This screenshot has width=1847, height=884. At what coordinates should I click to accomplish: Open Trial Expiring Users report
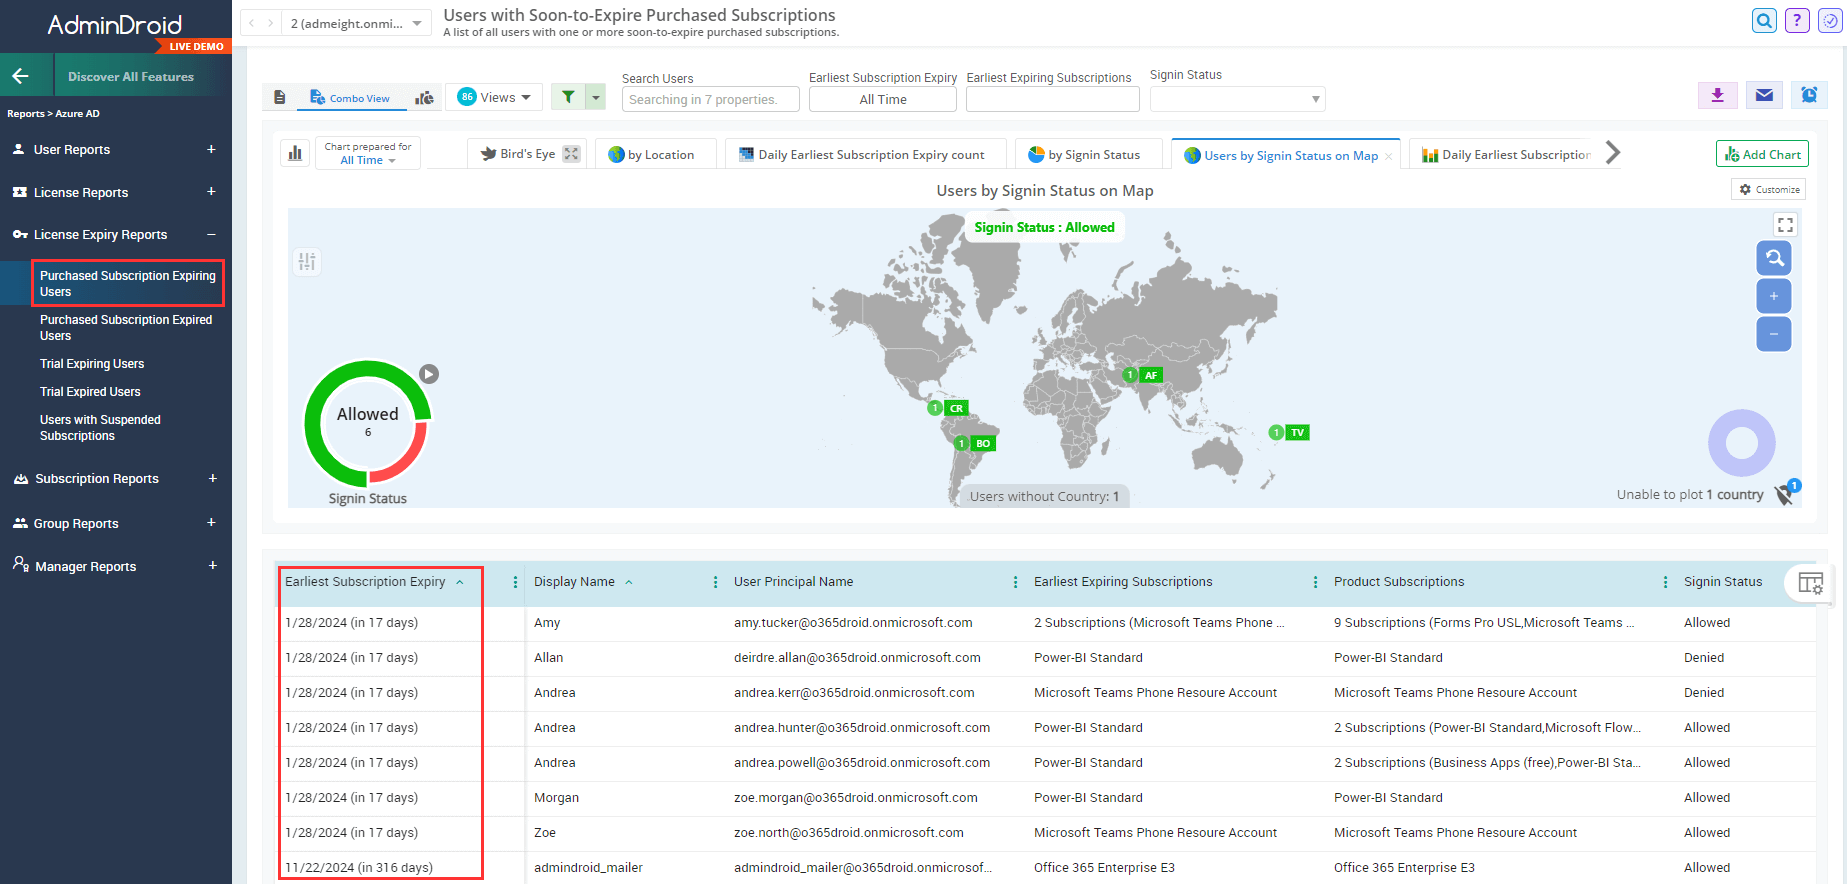[x=92, y=364]
